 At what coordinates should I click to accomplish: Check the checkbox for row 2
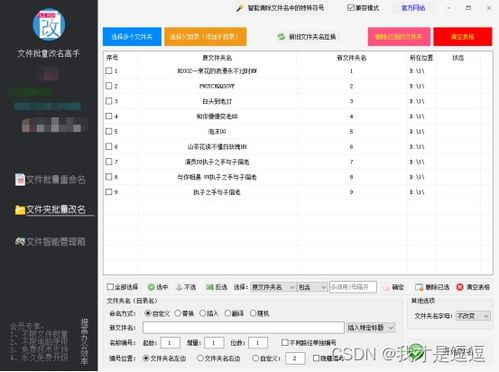coord(109,86)
